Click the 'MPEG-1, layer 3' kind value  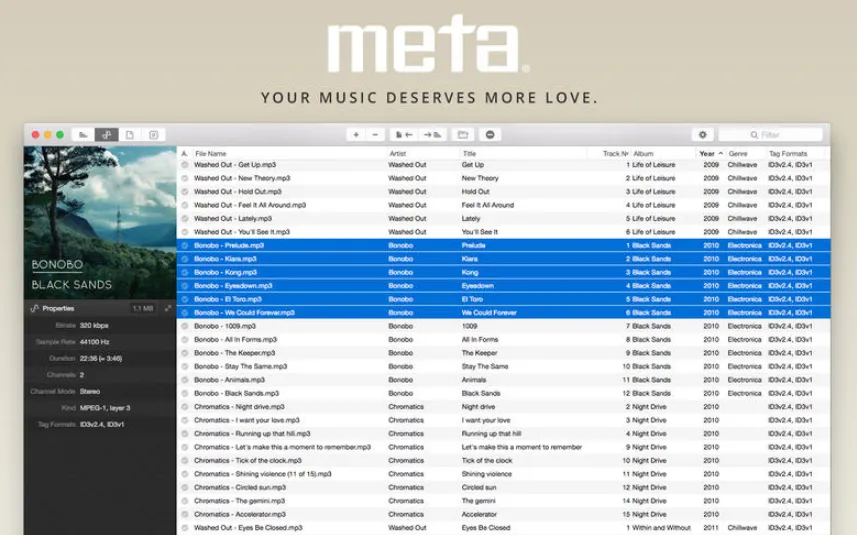105,408
